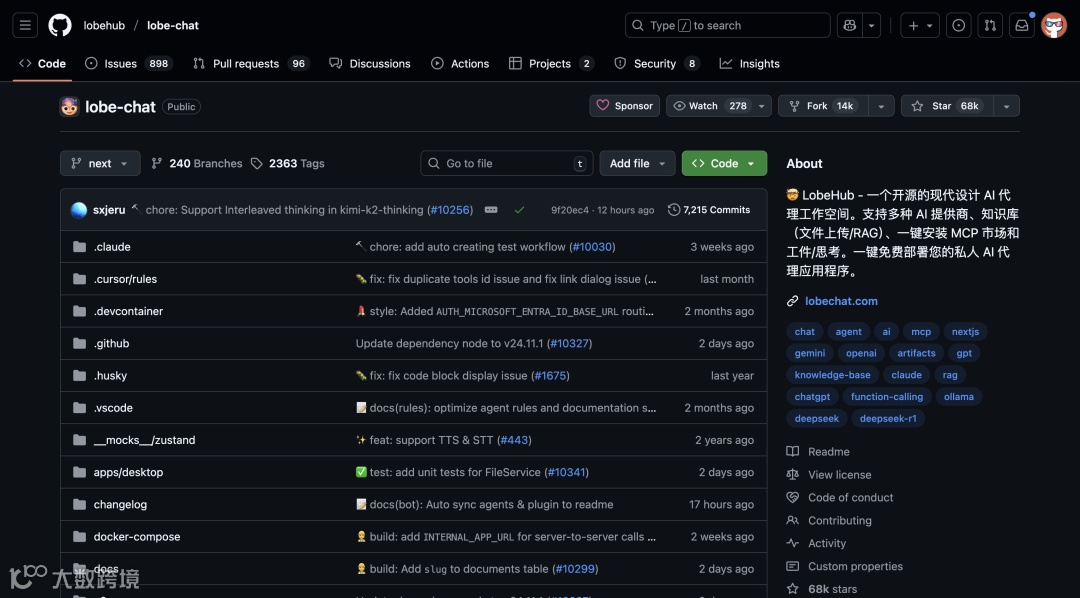Switch to the Security tab
Screen dimensions: 1080x598
coord(656,63)
